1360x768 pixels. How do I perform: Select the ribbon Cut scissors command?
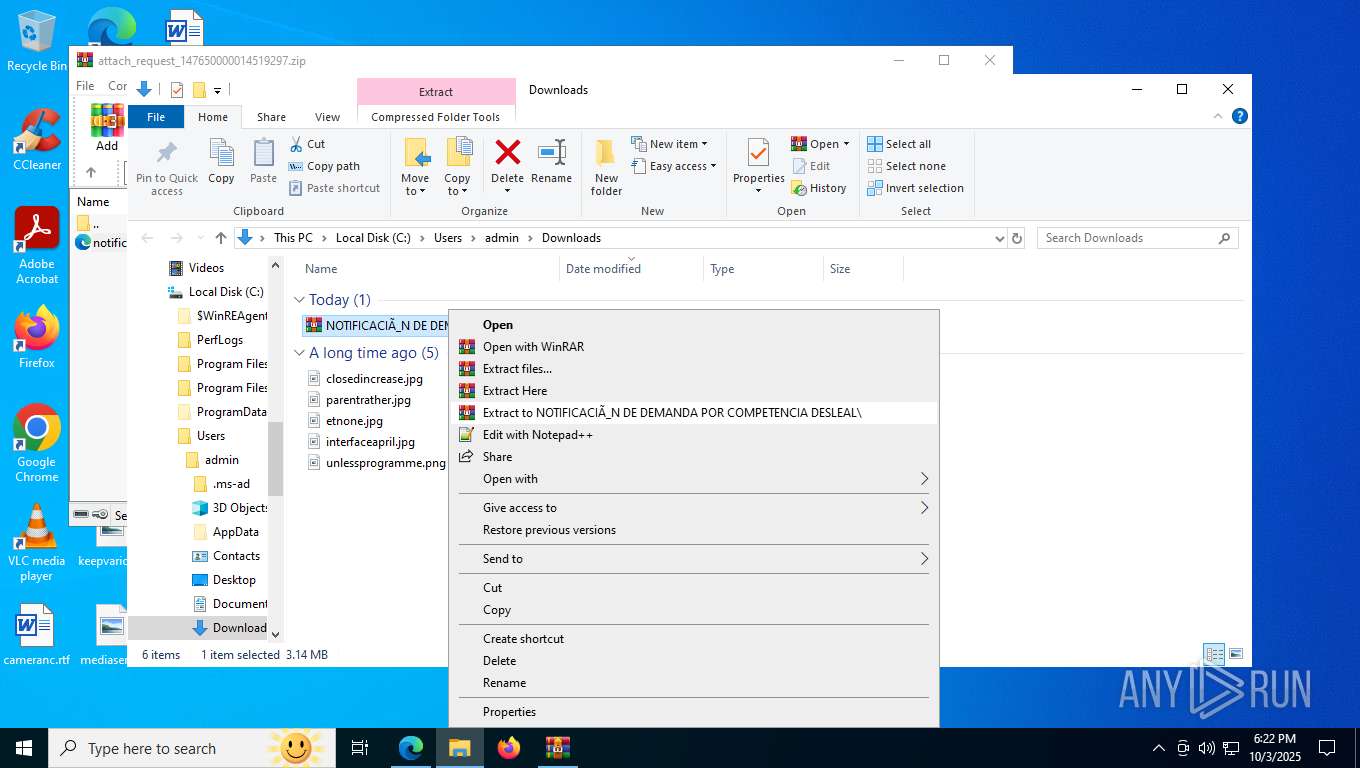click(307, 144)
